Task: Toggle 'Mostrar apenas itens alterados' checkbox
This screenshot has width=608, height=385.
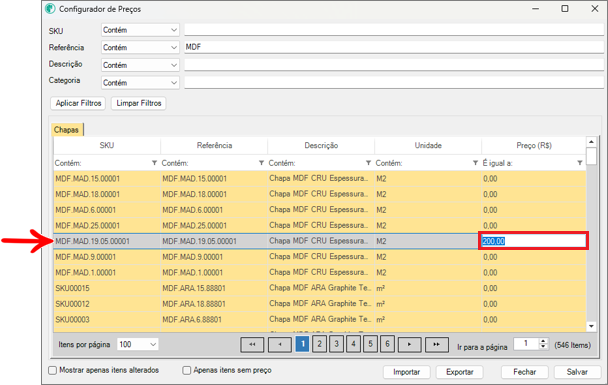Action: (x=53, y=370)
